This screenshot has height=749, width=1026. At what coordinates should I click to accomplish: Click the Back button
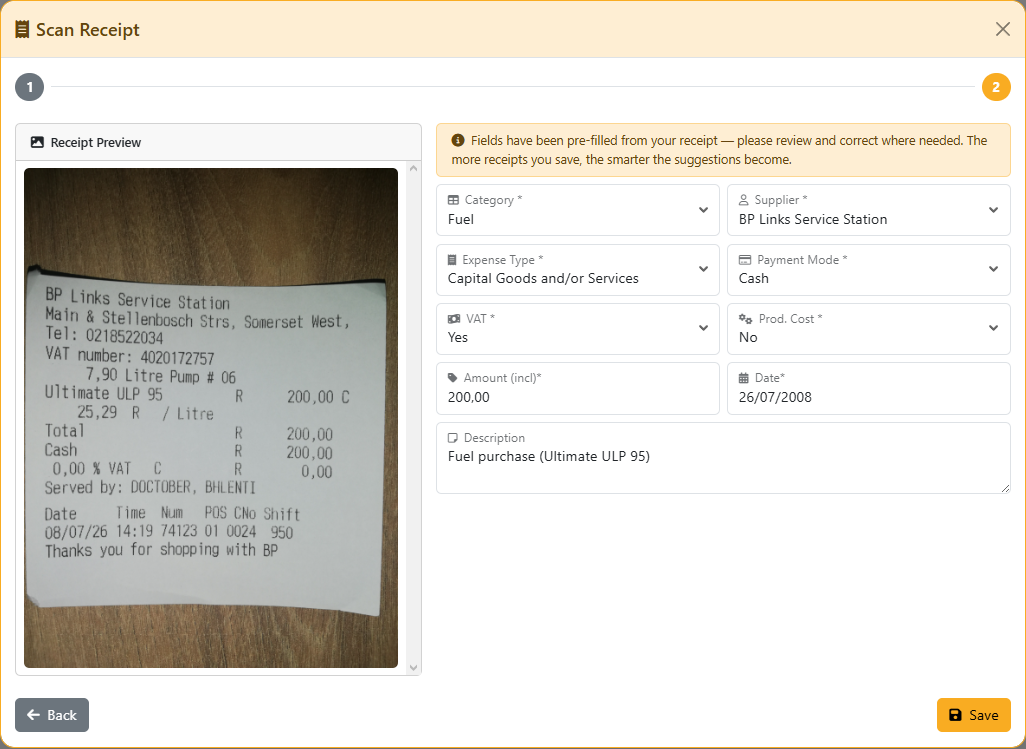click(52, 715)
